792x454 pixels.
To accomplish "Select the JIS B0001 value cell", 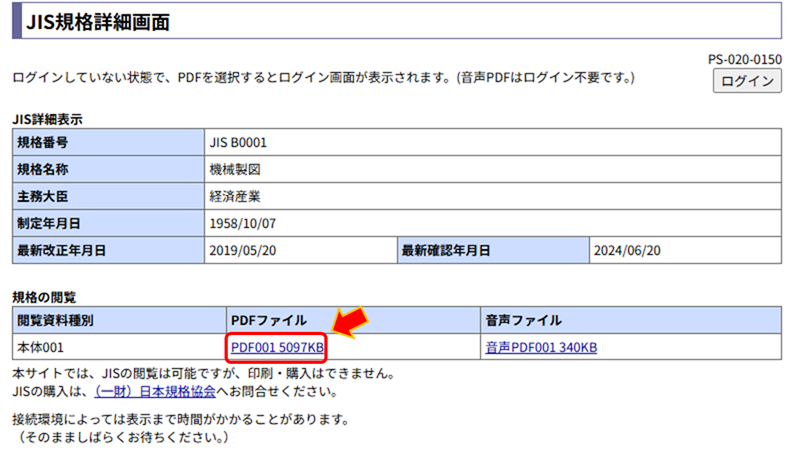I will point(239,143).
